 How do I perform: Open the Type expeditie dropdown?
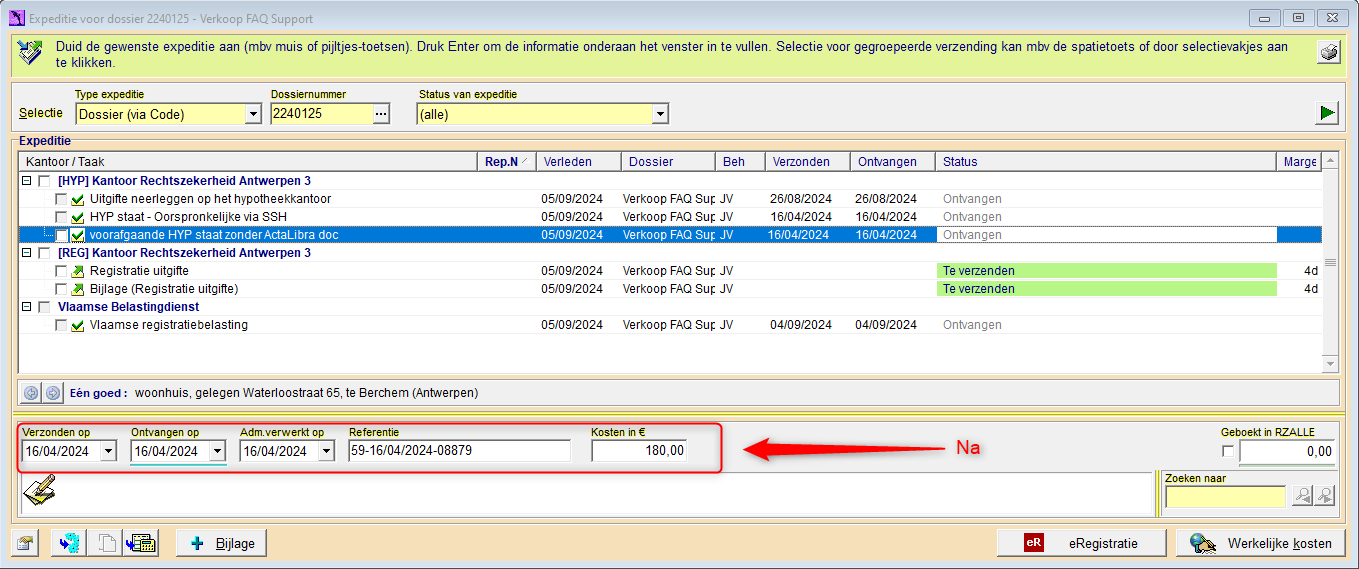tap(253, 114)
